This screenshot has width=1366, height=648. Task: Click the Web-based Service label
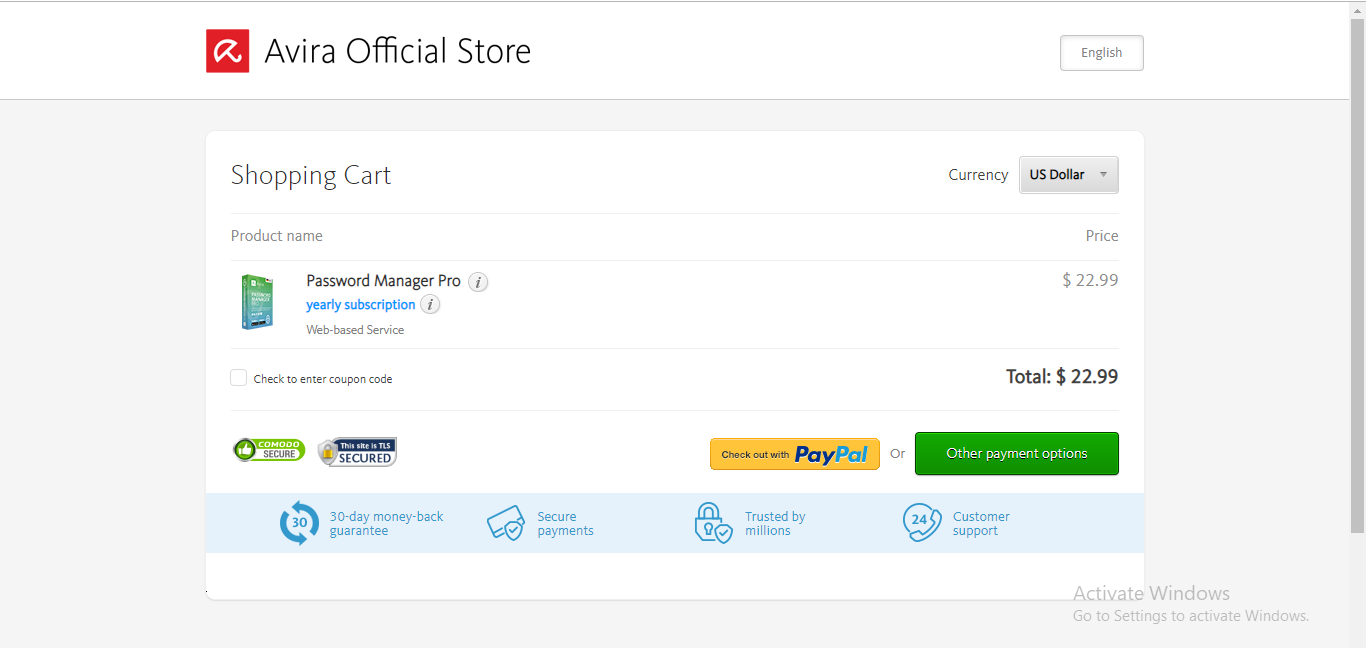click(x=355, y=330)
